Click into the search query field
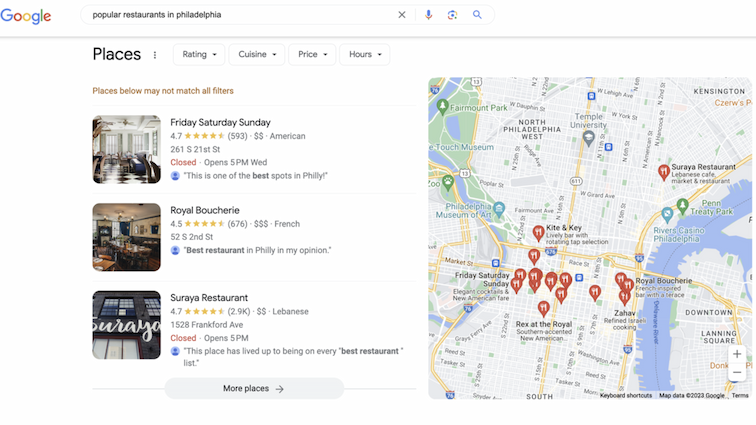Viewport: 756px width, 425px height. (241, 15)
